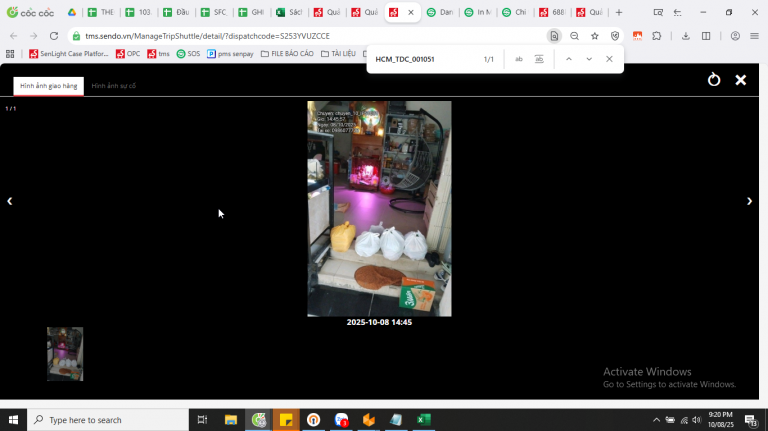Open the red extension icon in toolbar
This screenshot has width=768, height=431.
pyautogui.click(x=637, y=36)
